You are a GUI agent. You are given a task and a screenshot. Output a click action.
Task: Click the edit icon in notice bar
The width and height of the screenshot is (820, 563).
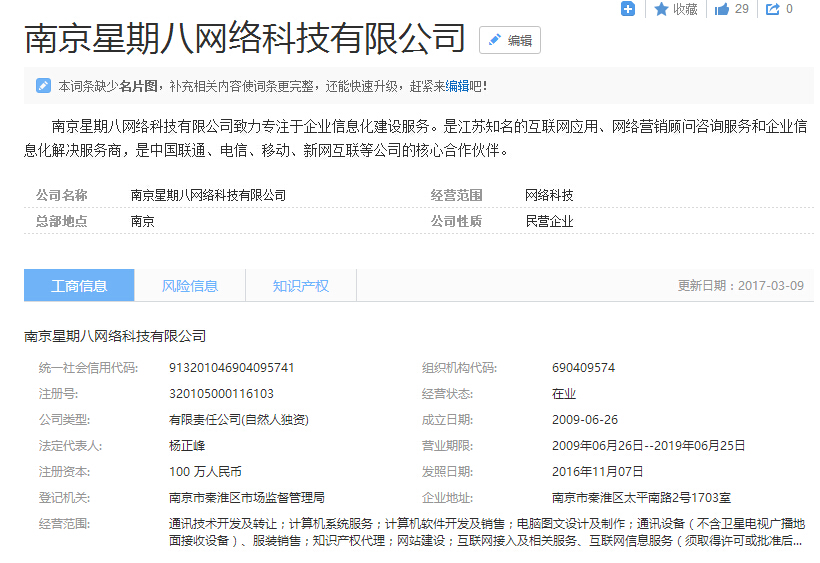point(43,86)
